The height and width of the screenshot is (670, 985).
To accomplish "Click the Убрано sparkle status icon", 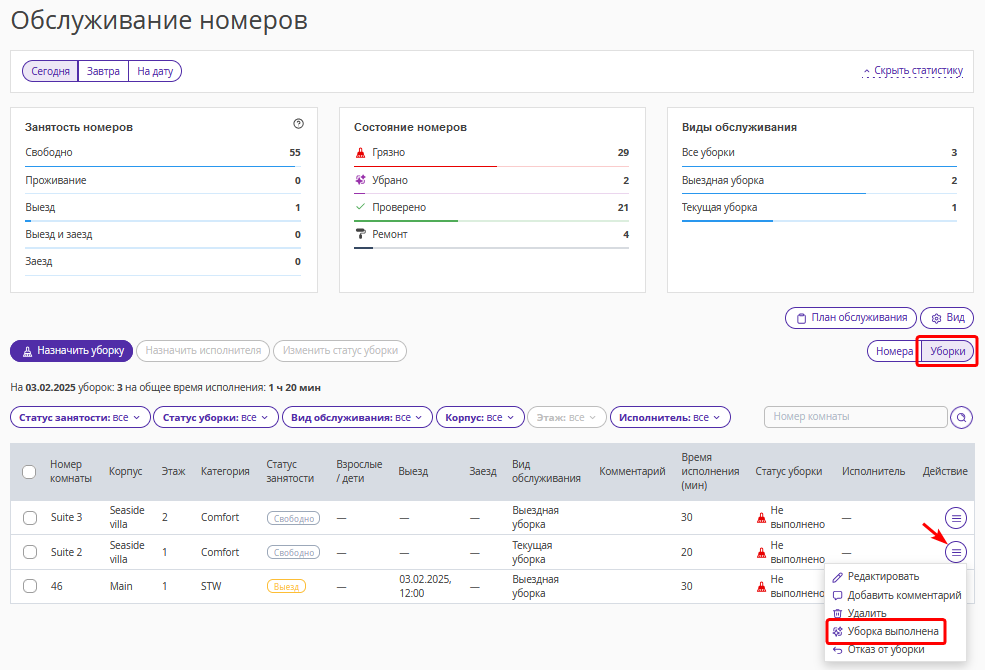I will coord(361,180).
